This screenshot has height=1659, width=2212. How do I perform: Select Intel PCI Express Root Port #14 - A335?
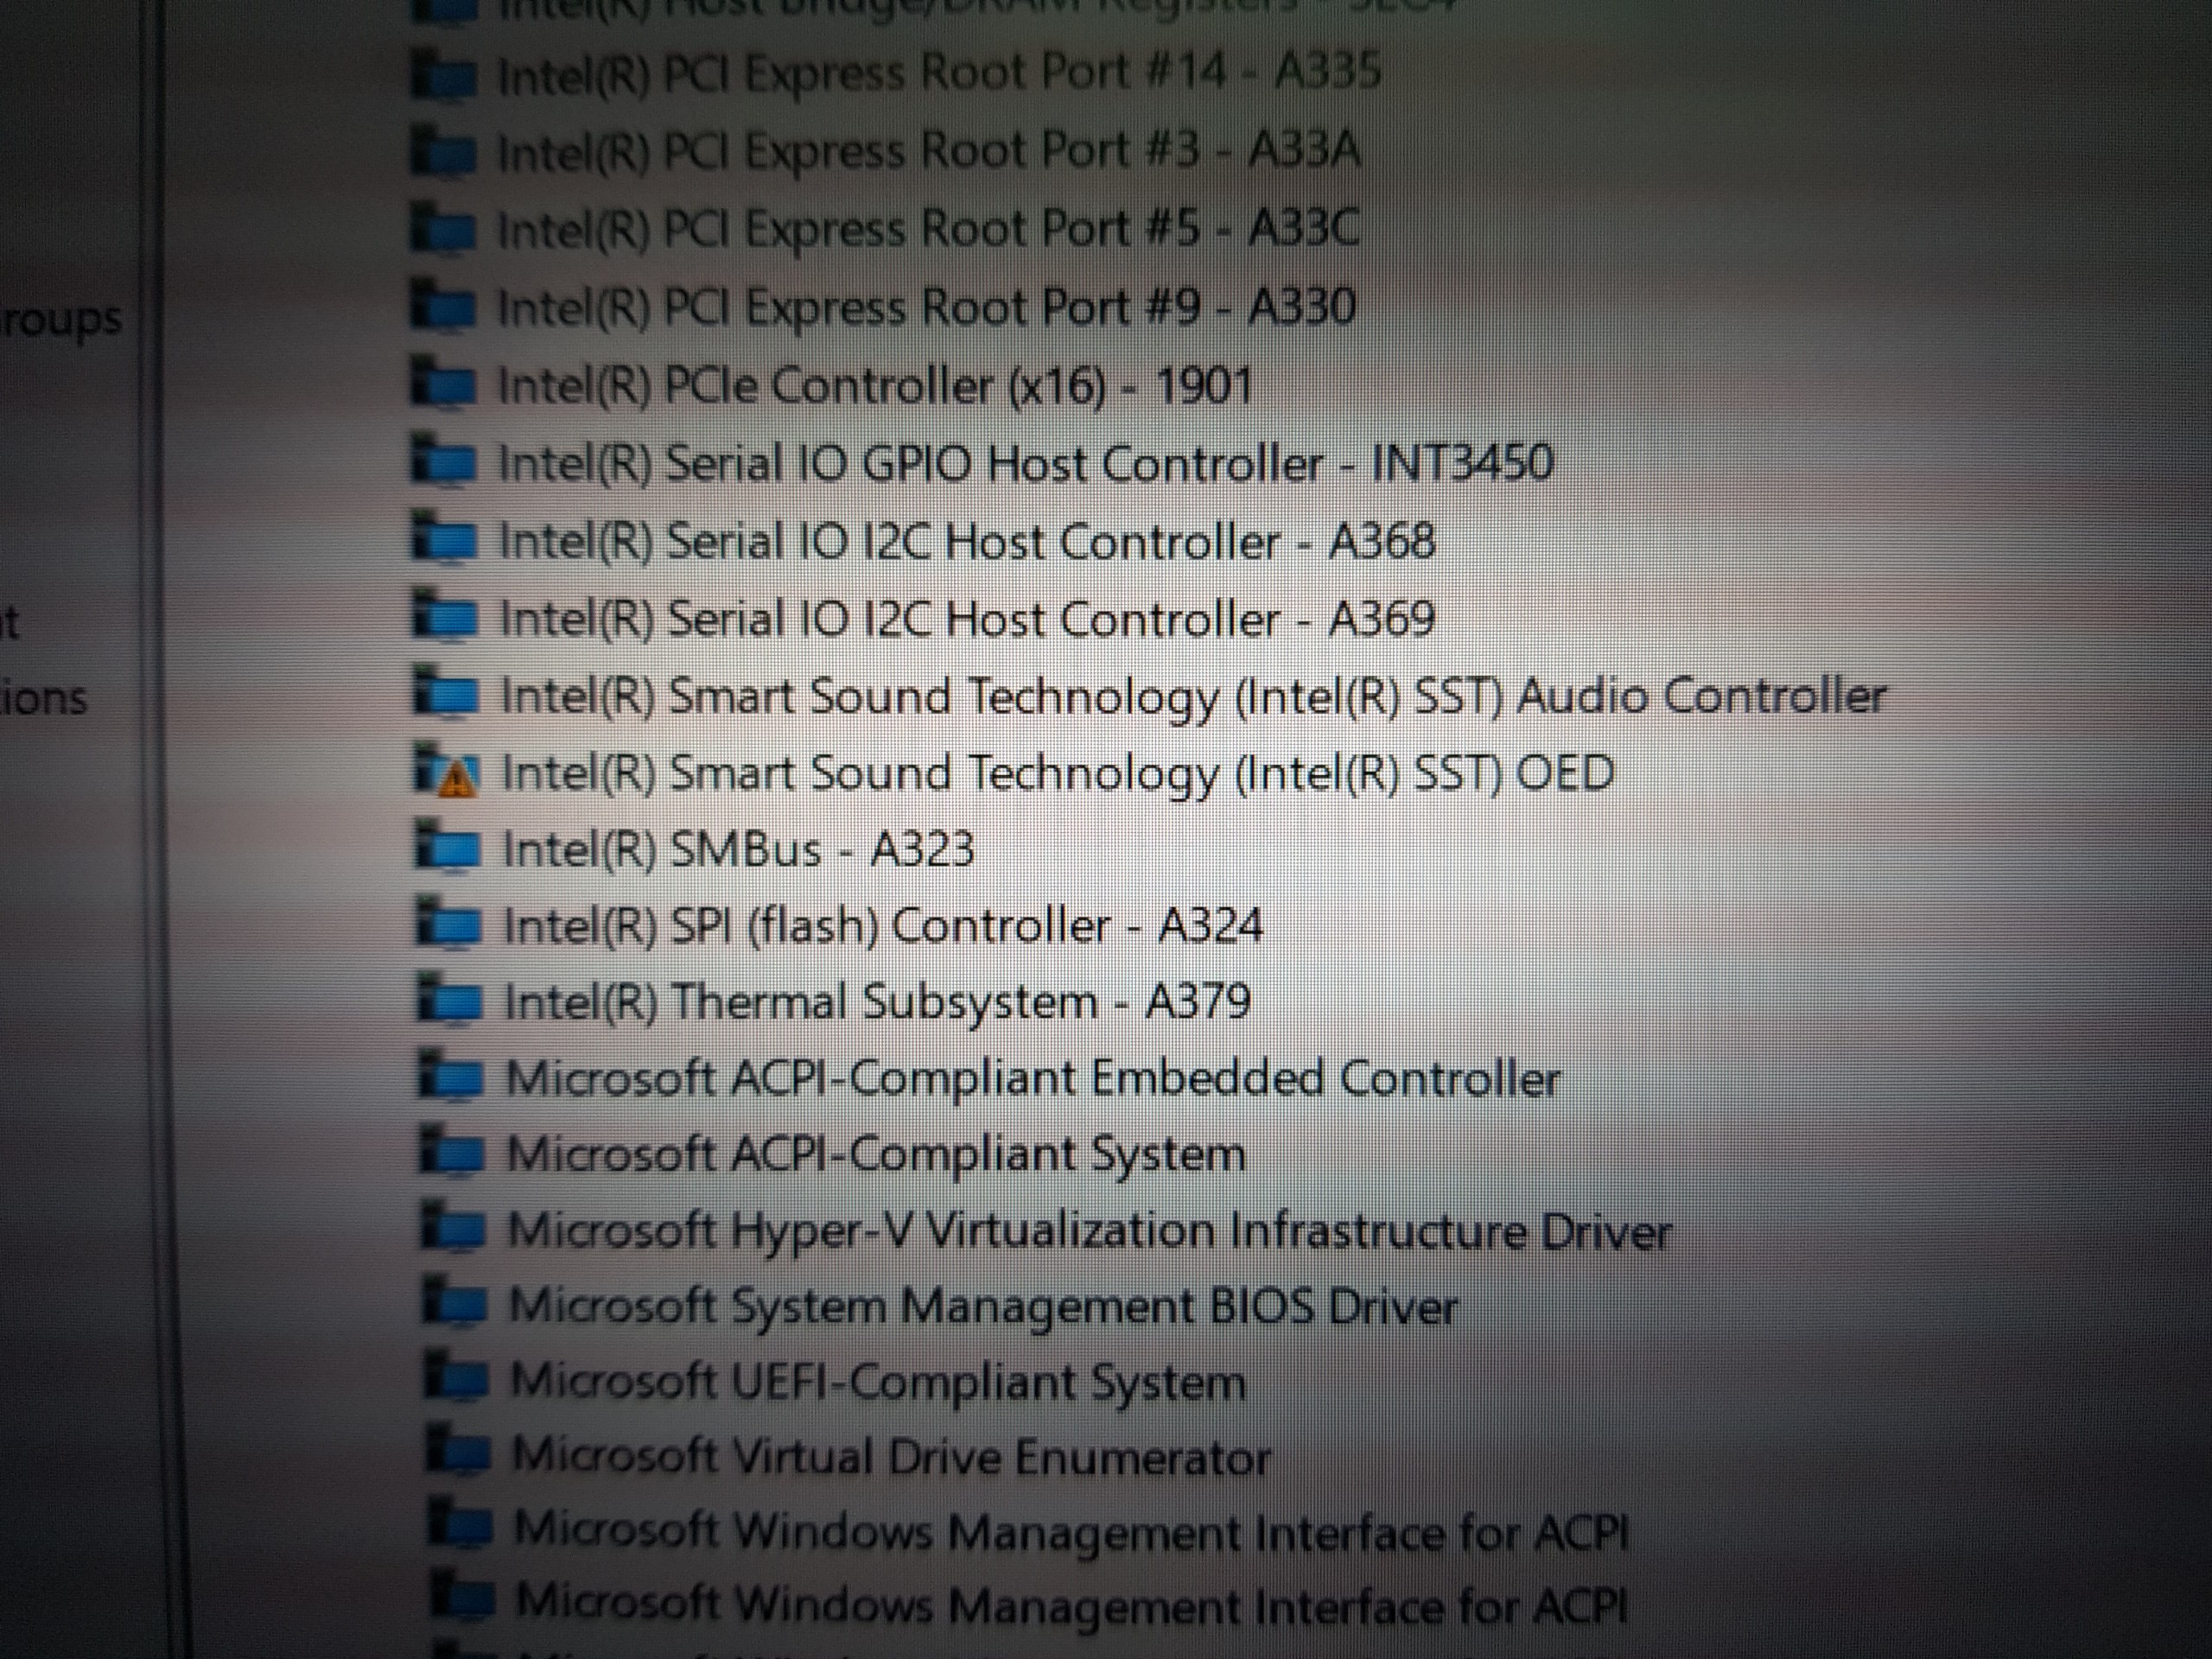pos(938,72)
